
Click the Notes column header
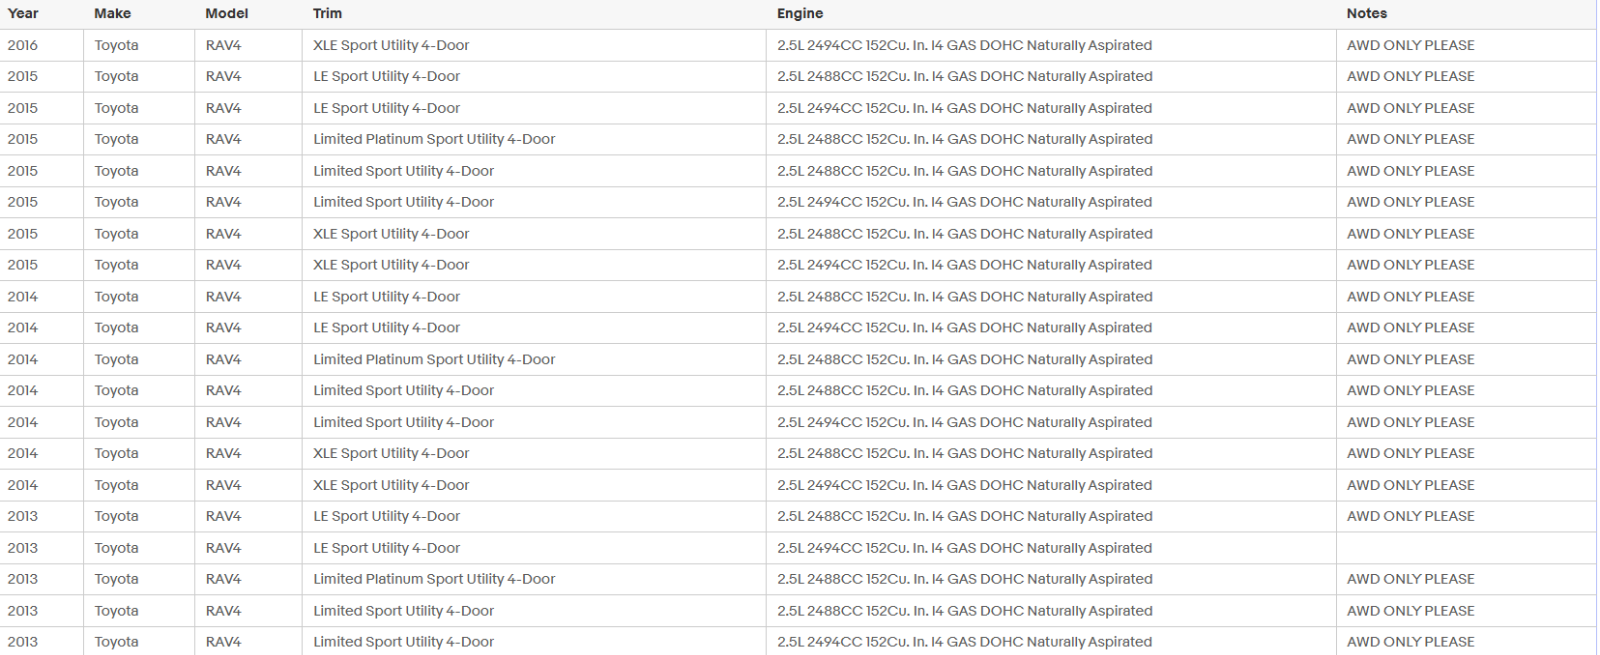pos(1366,14)
